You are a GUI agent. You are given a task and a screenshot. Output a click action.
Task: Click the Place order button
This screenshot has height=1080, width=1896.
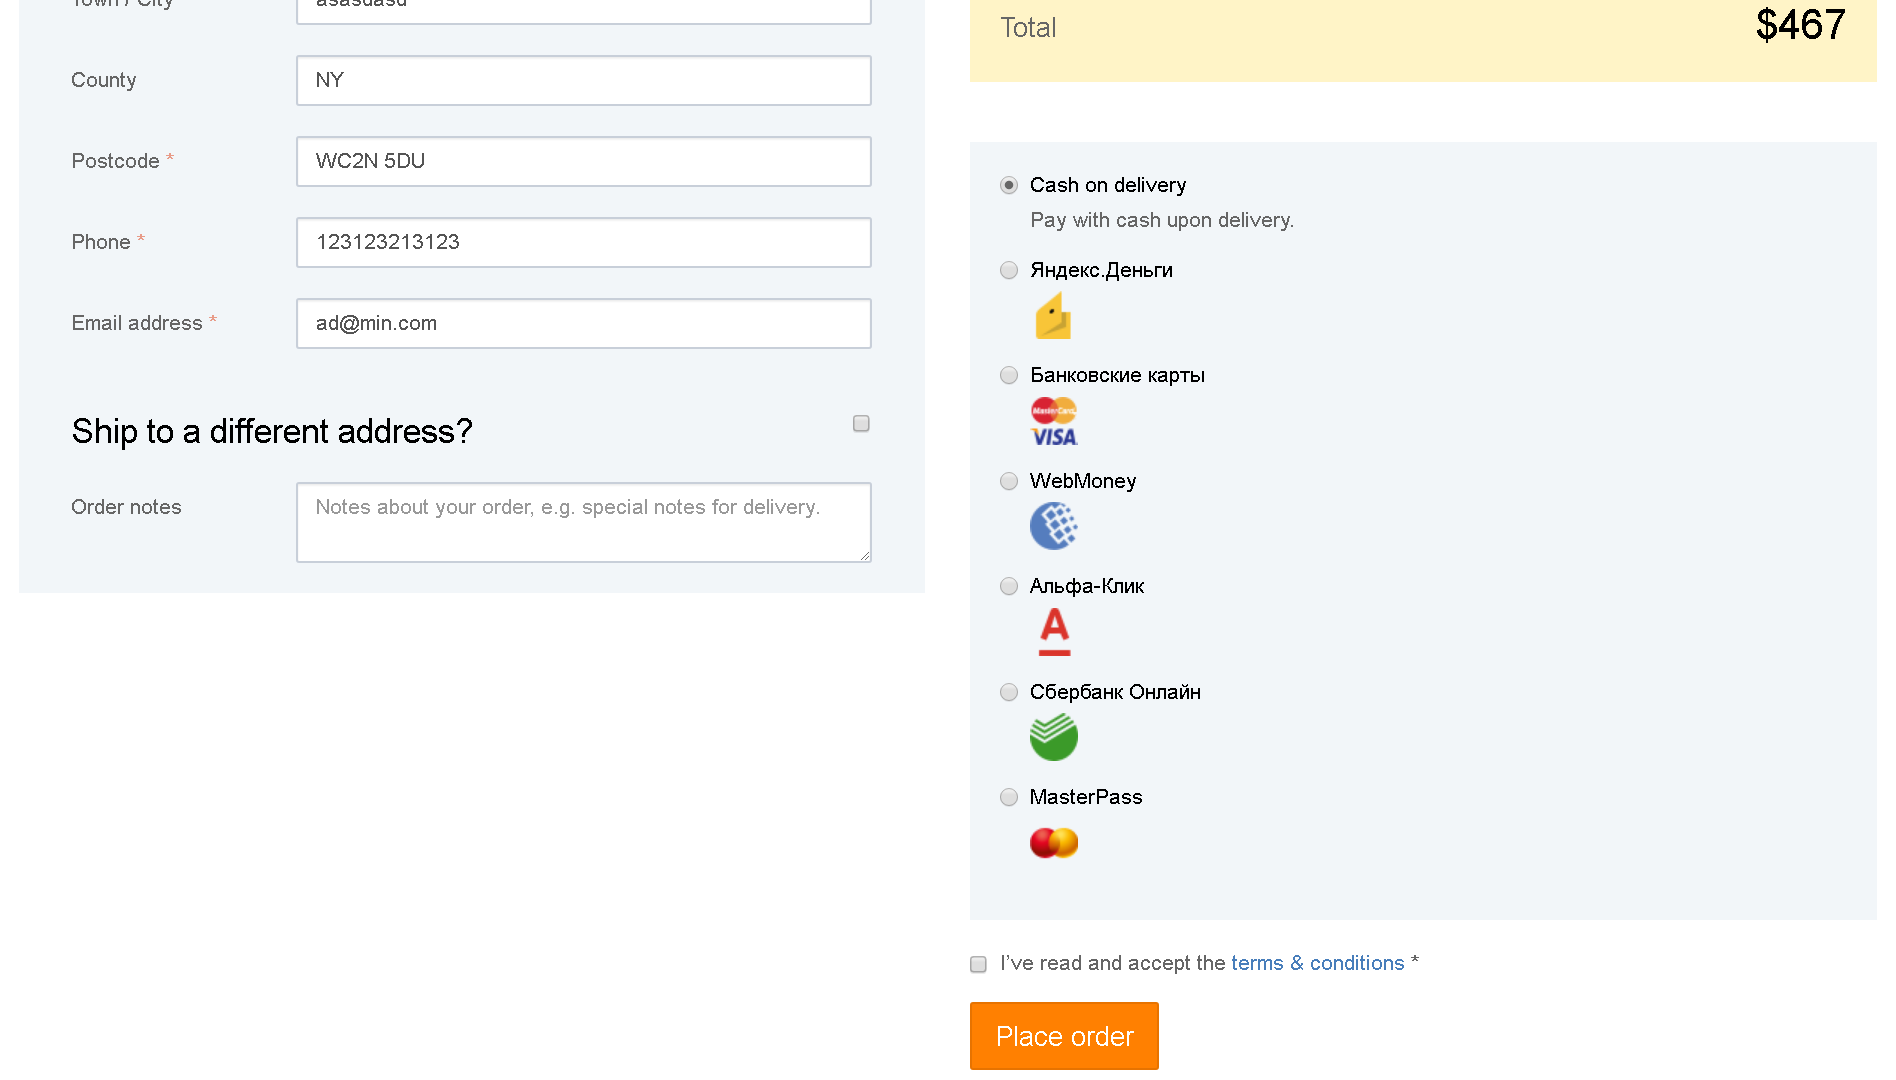[1064, 1036]
